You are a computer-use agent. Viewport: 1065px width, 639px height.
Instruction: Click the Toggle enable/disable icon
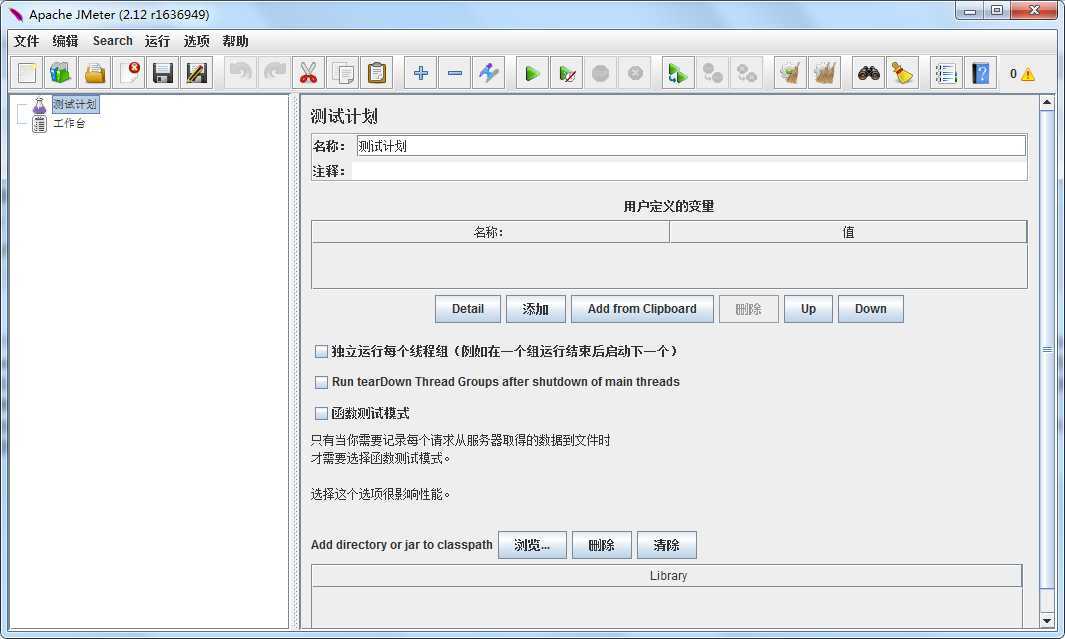(x=488, y=73)
